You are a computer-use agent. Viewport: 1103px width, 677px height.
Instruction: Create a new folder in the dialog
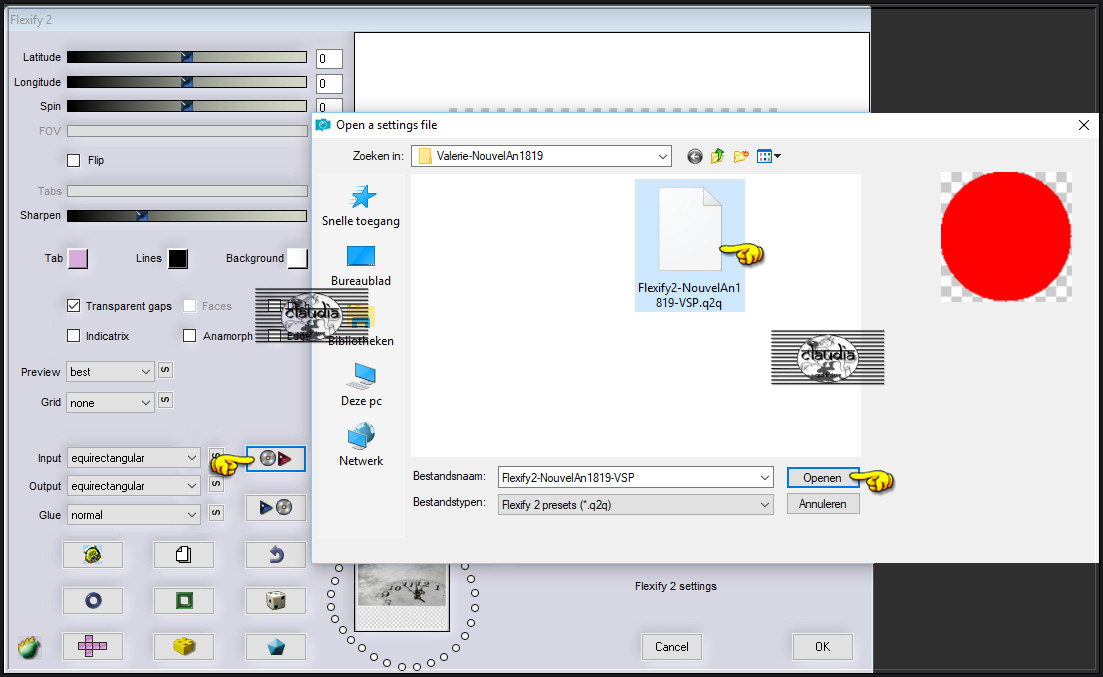point(741,156)
